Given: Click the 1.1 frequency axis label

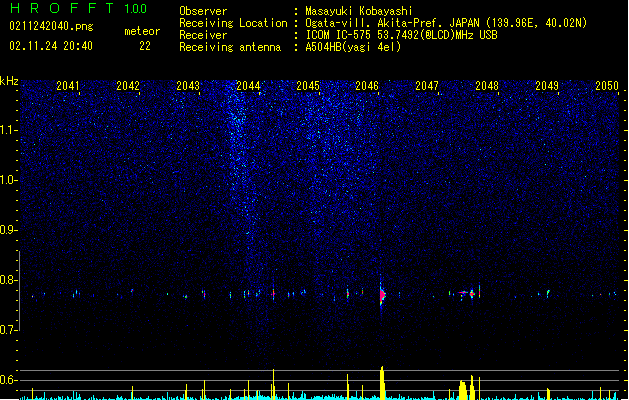Looking at the screenshot, I should point(8,130).
